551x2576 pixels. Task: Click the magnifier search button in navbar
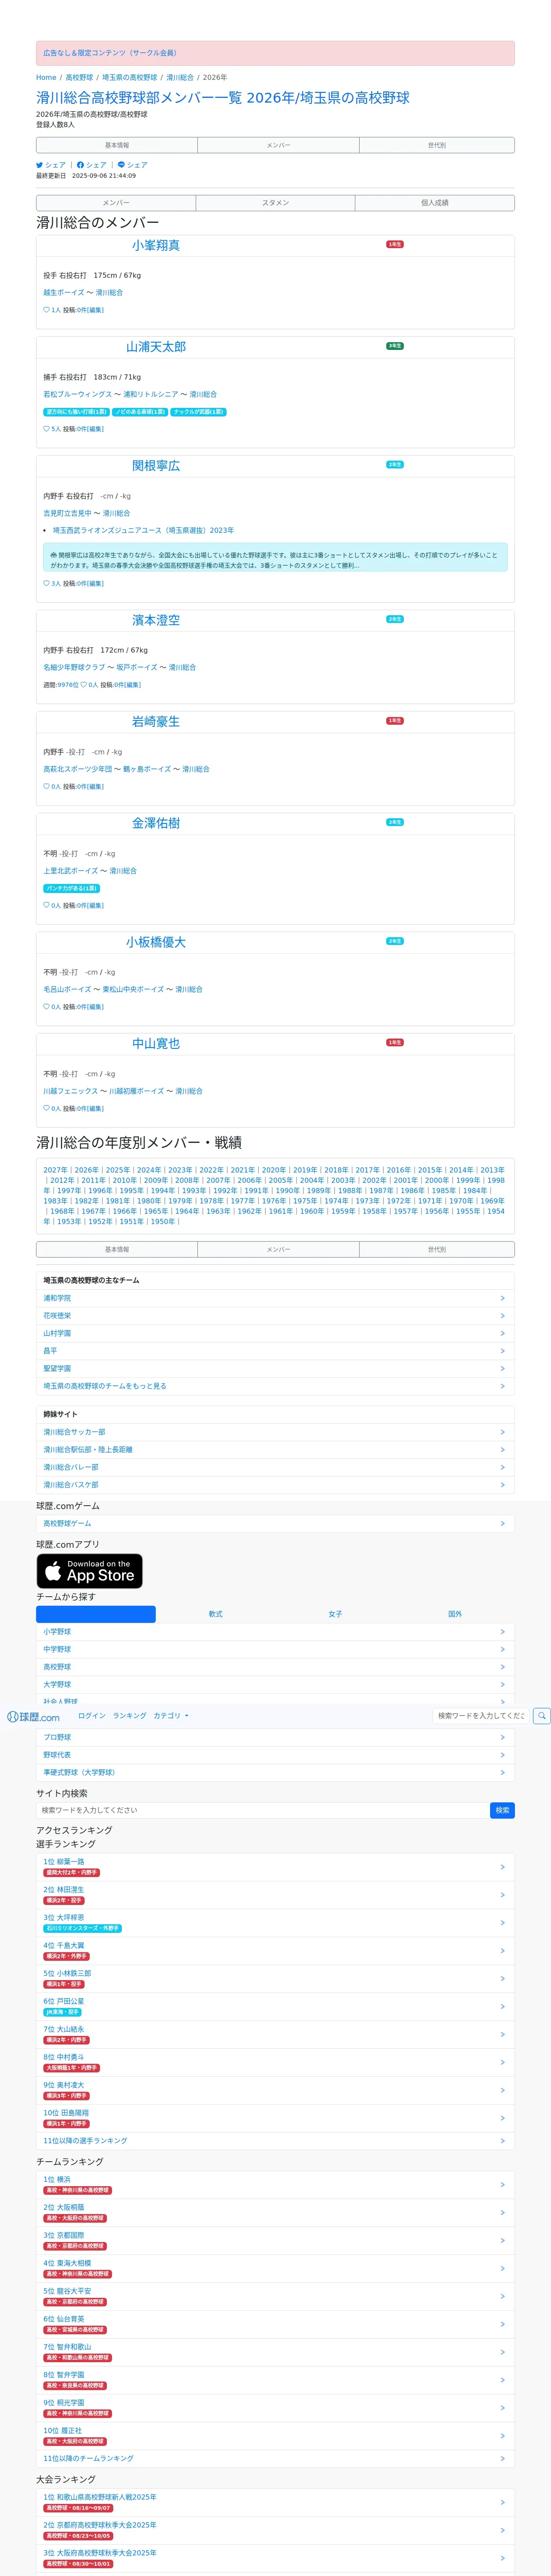pos(541,1716)
